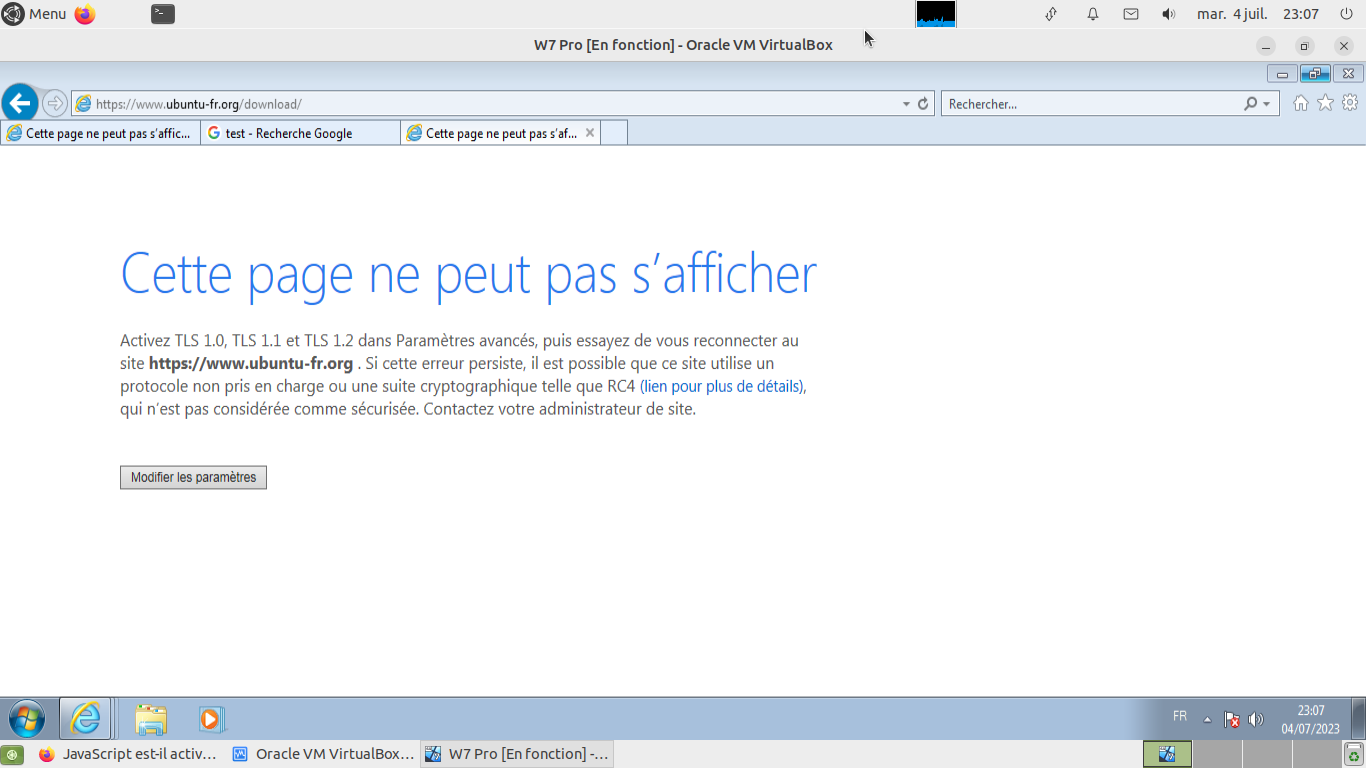
Task: Launch Terminal from the top panel
Action: [x=163, y=14]
